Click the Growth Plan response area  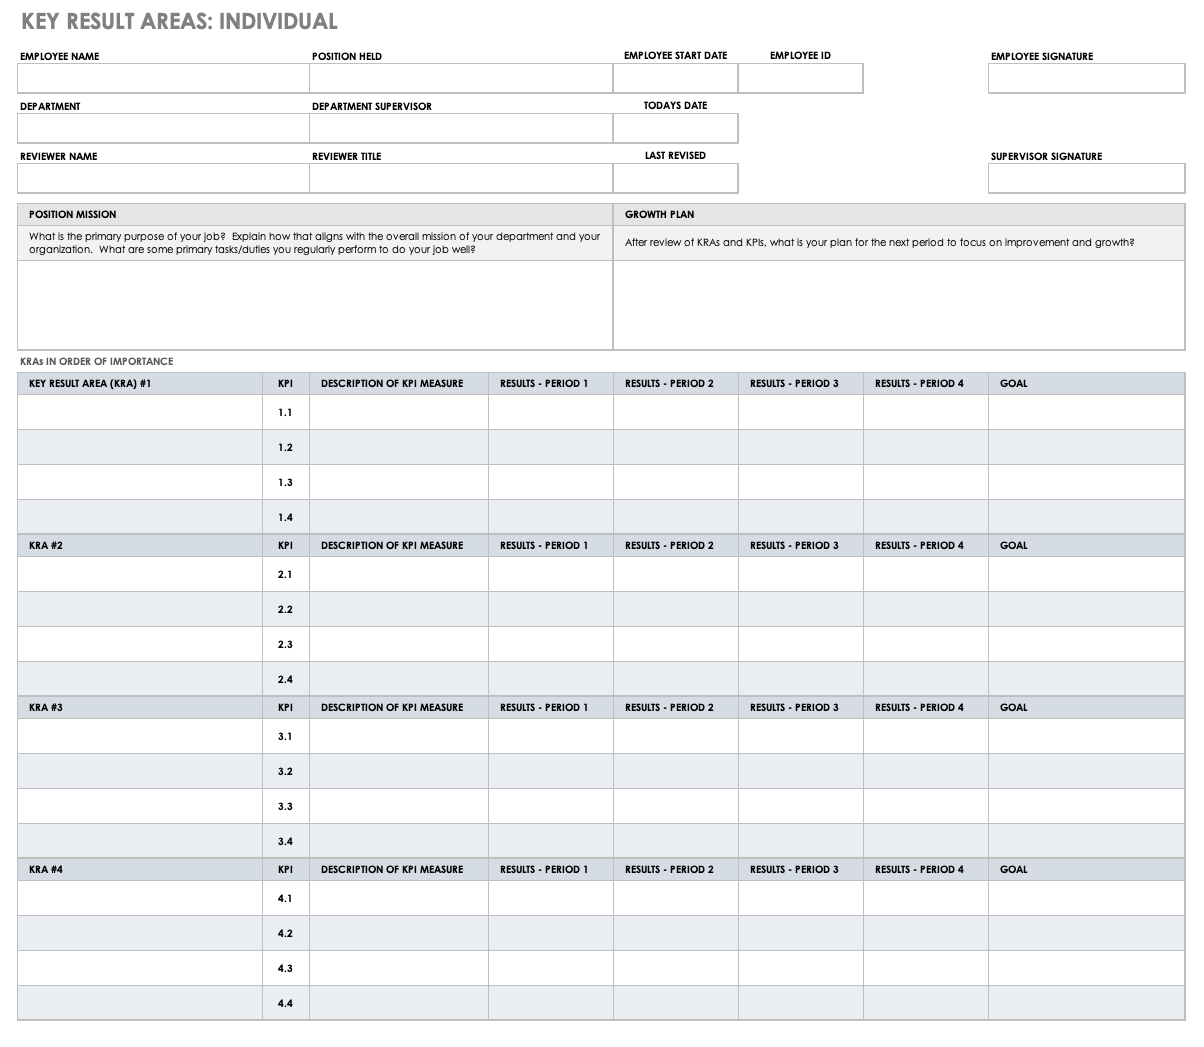[x=900, y=305]
